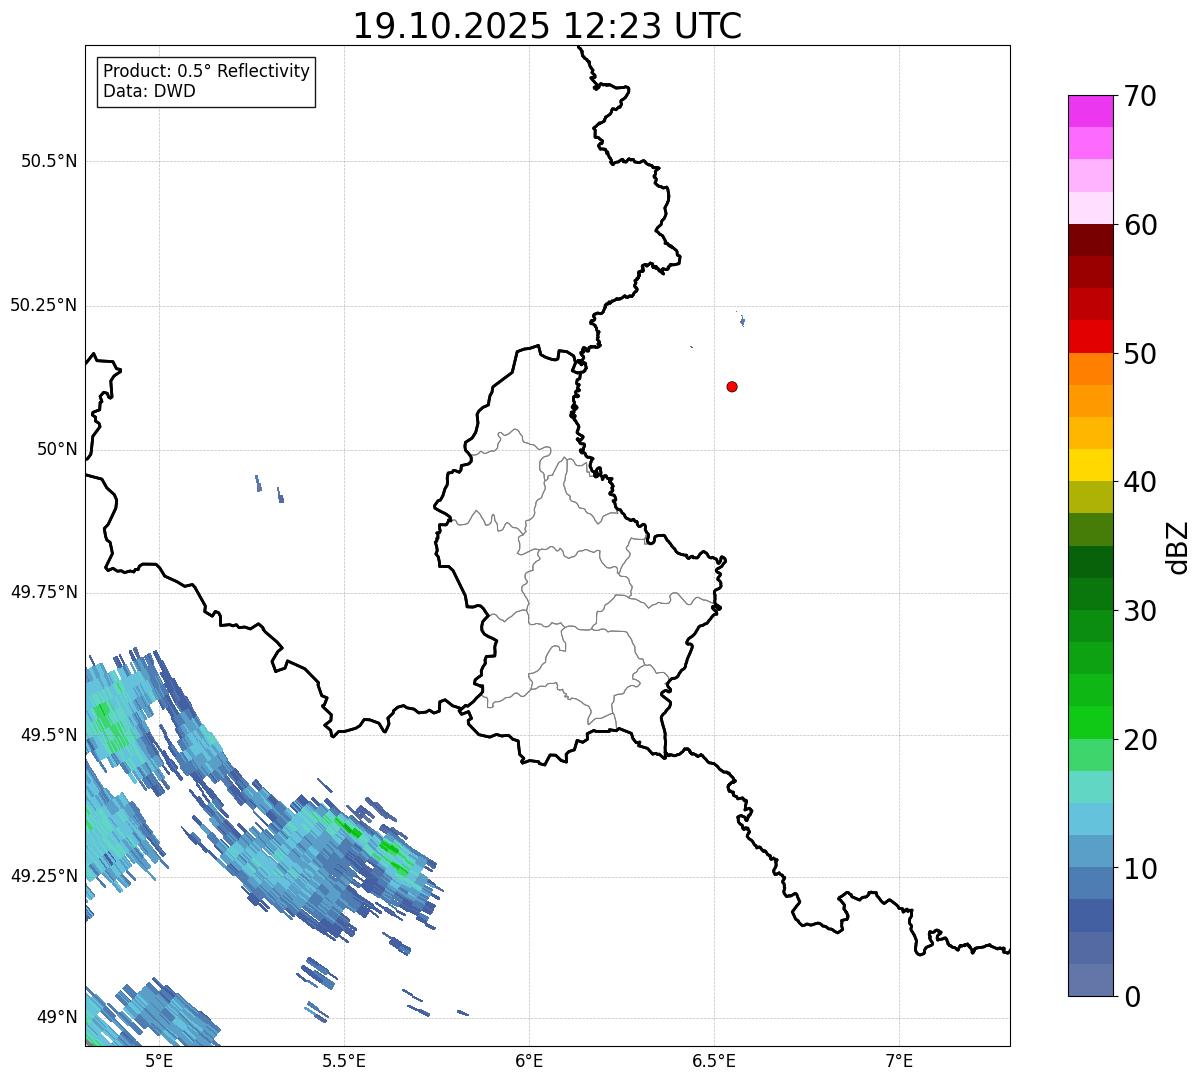
Task: Click the latitude label '49.75°N'
Action: pyautogui.click(x=44, y=592)
